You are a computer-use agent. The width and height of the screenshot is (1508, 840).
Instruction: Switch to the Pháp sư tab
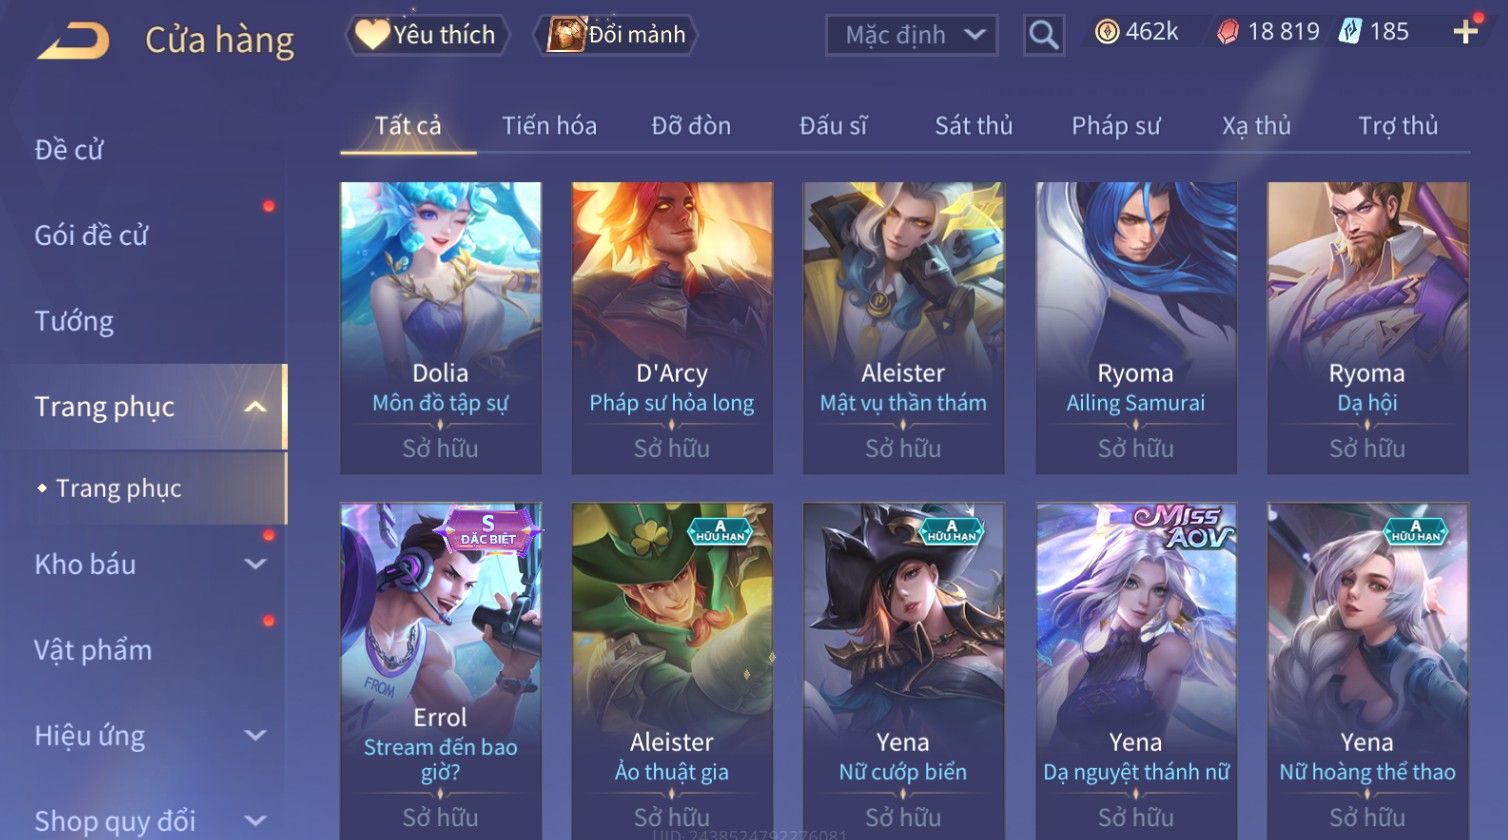point(1116,126)
